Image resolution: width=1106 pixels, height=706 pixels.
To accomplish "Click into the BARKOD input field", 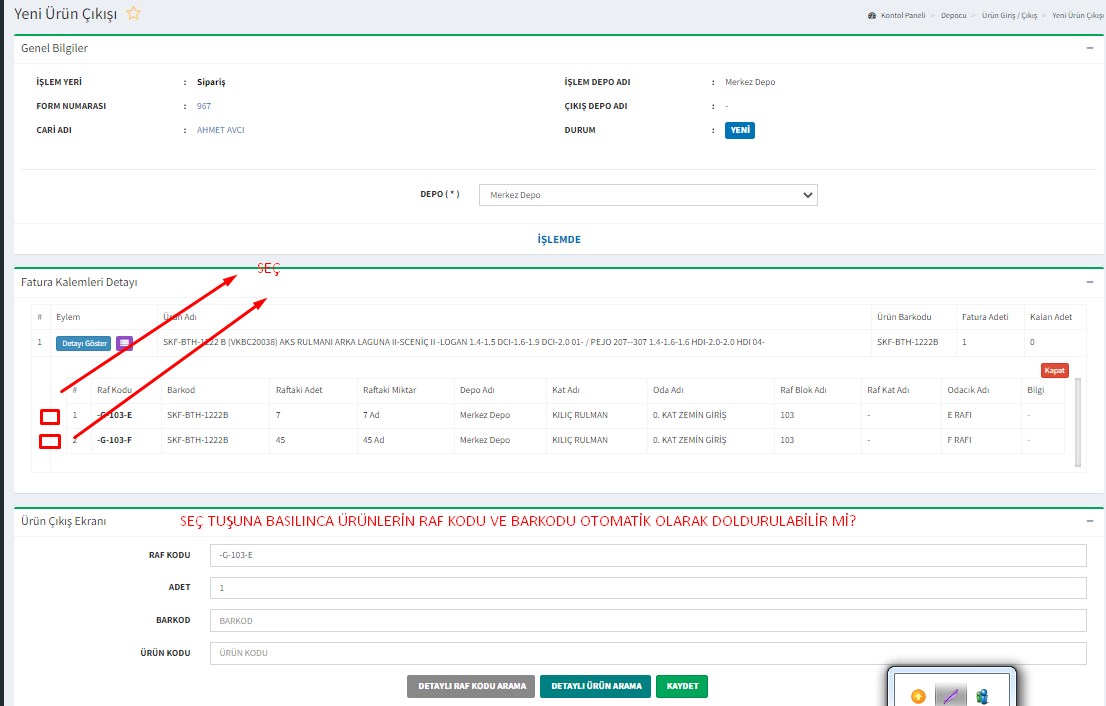I will point(647,621).
